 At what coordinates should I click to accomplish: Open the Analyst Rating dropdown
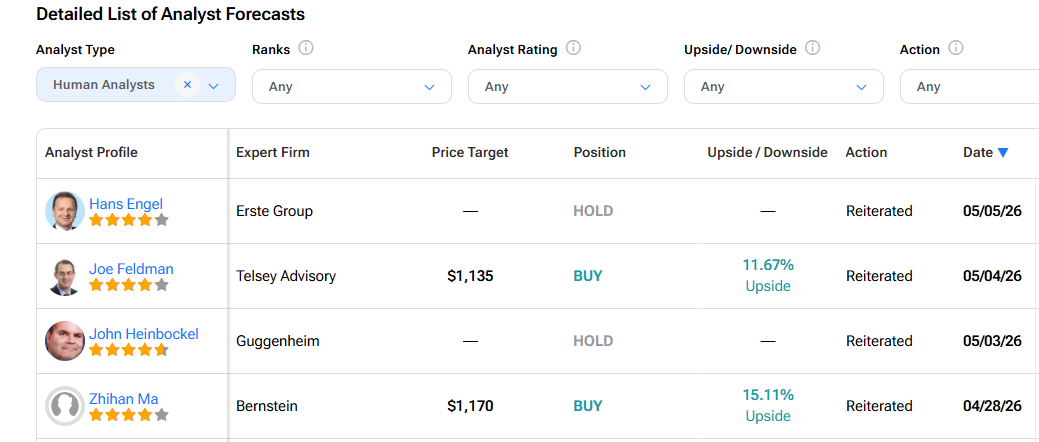pos(568,87)
